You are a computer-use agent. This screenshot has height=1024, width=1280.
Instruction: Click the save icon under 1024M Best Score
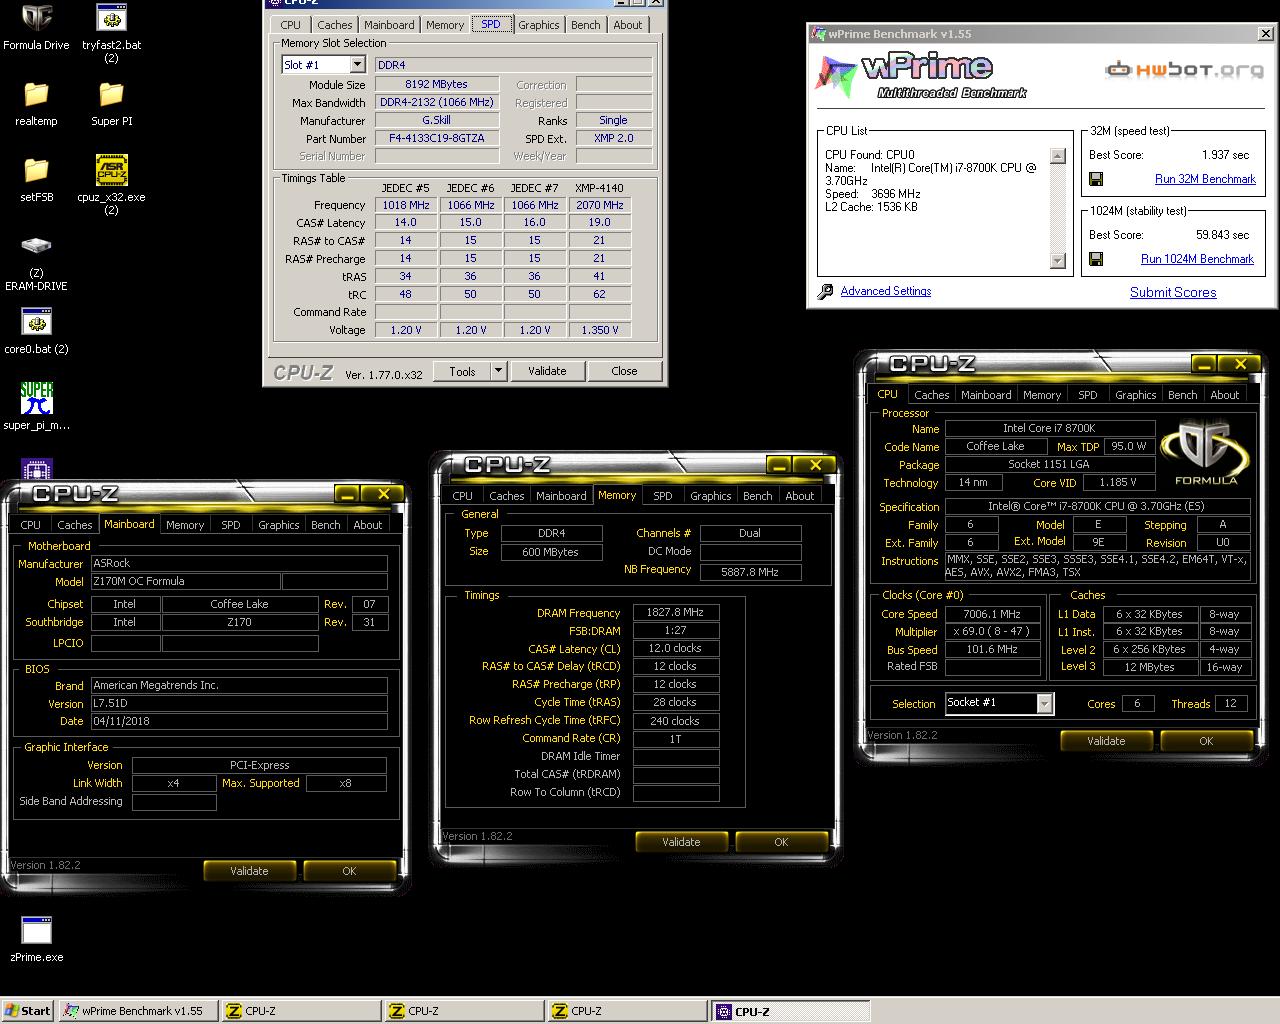[1096, 259]
